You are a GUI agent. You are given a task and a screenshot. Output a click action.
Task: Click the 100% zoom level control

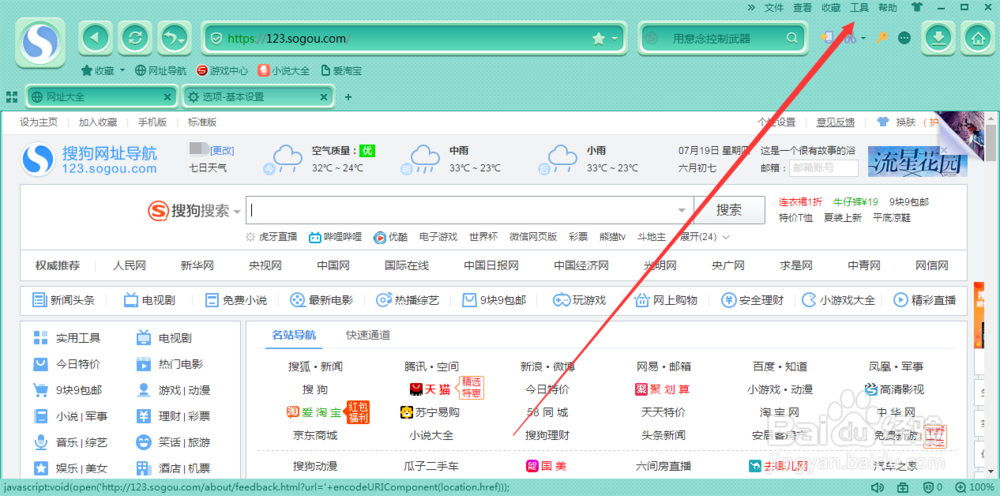click(976, 488)
